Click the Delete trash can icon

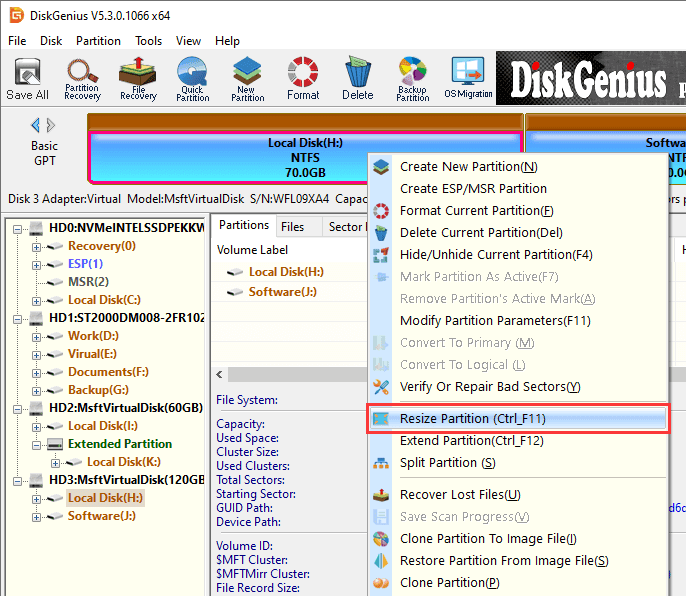357,78
